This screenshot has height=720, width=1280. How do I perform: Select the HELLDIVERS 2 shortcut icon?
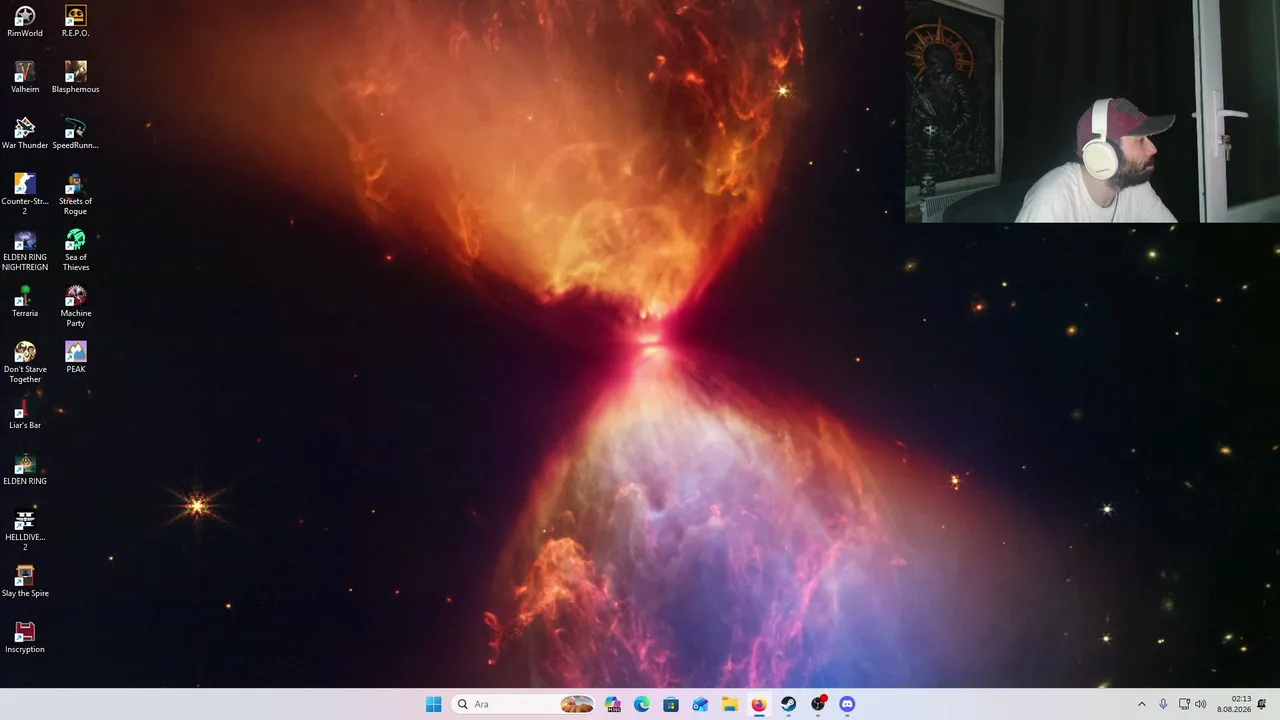point(25,530)
